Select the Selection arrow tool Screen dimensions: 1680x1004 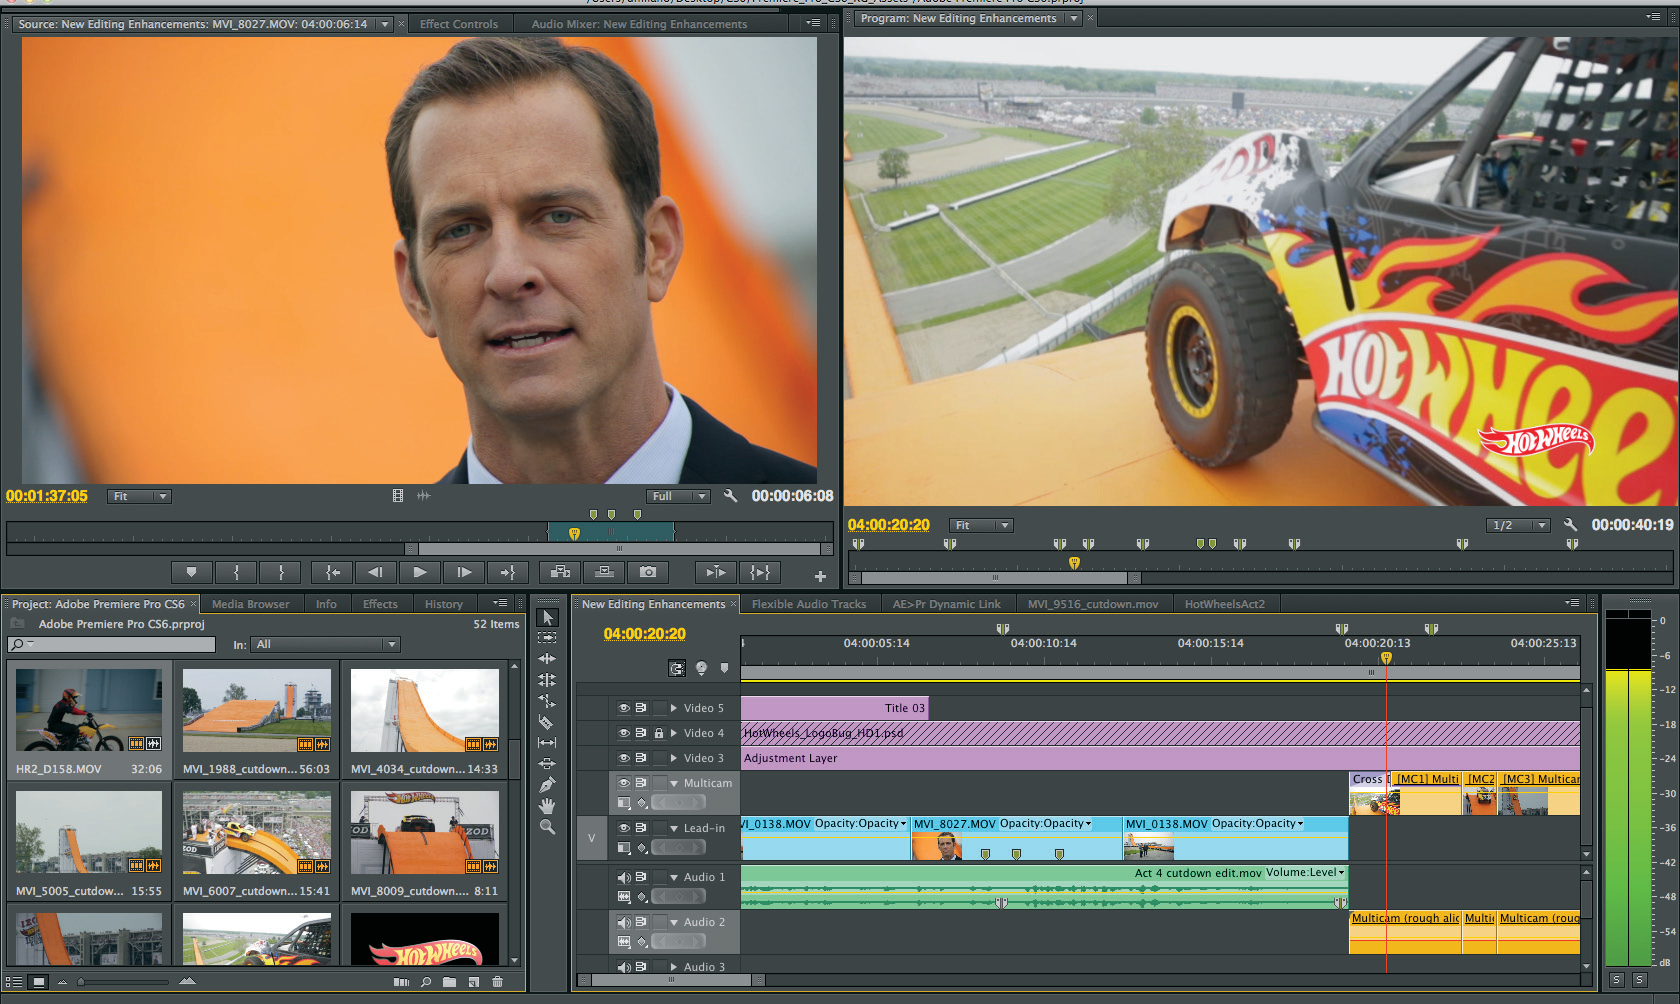tap(547, 617)
